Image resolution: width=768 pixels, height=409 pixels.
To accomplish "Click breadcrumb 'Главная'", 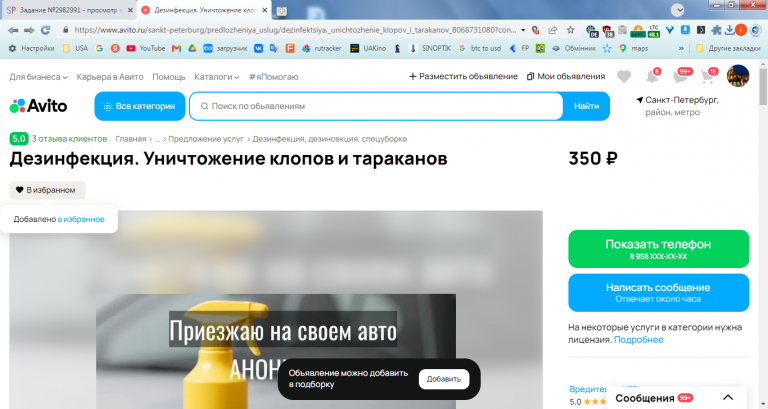I will tap(131, 139).
